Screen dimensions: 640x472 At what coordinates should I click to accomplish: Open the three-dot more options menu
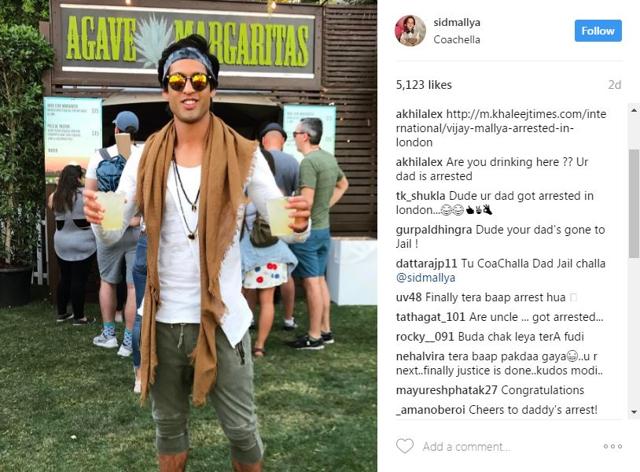tap(613, 446)
